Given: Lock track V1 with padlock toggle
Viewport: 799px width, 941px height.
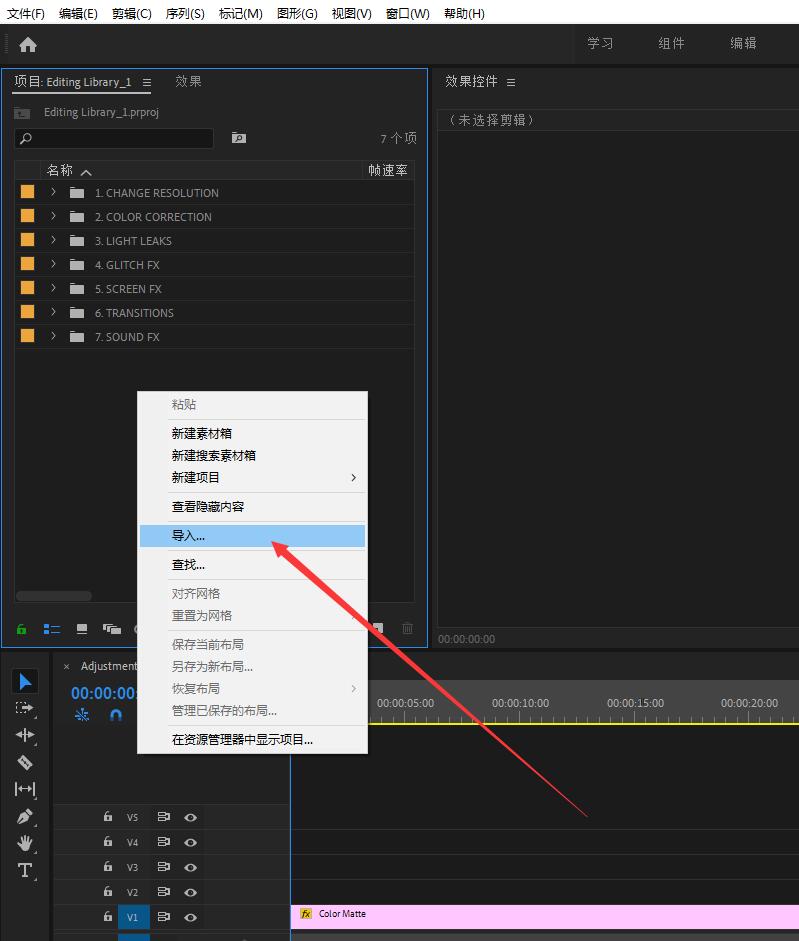Looking at the screenshot, I should [107, 916].
